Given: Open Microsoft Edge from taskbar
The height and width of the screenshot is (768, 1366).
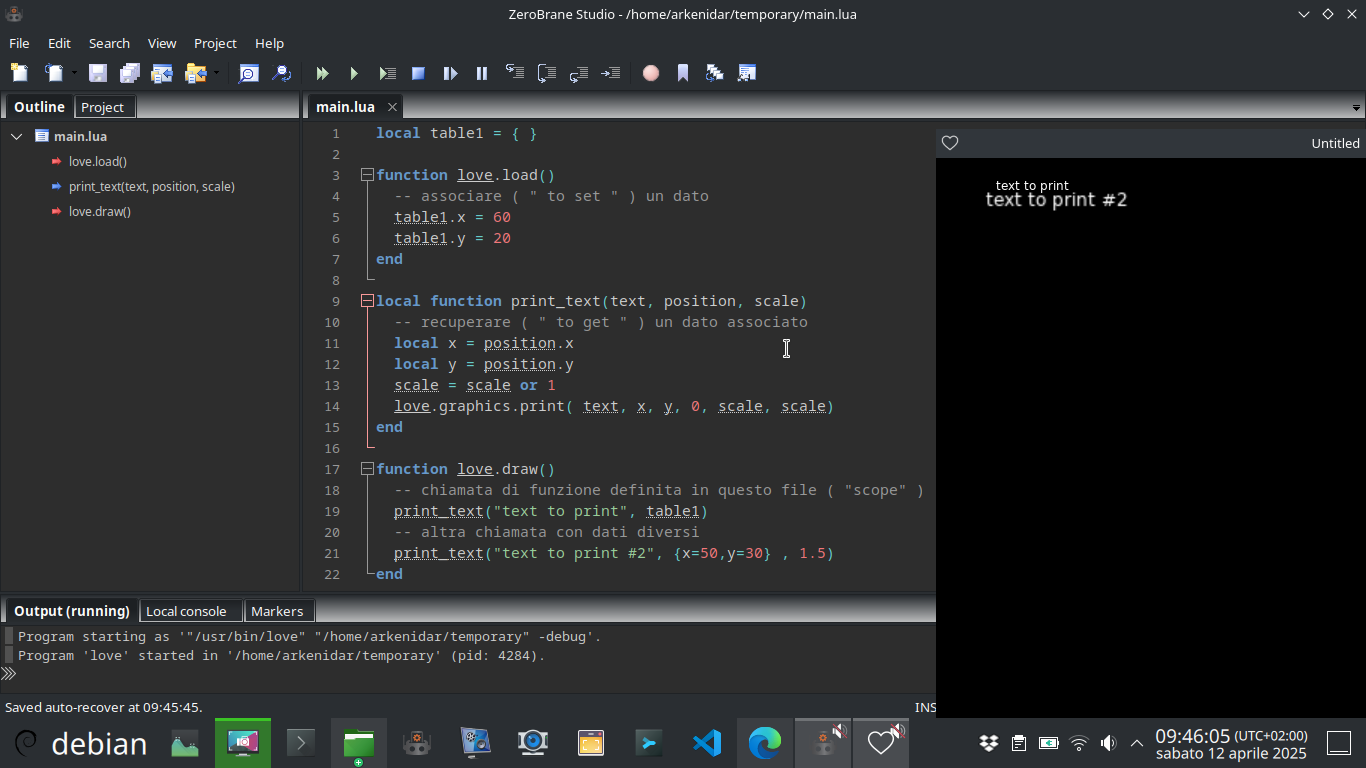Looking at the screenshot, I should tap(765, 743).
